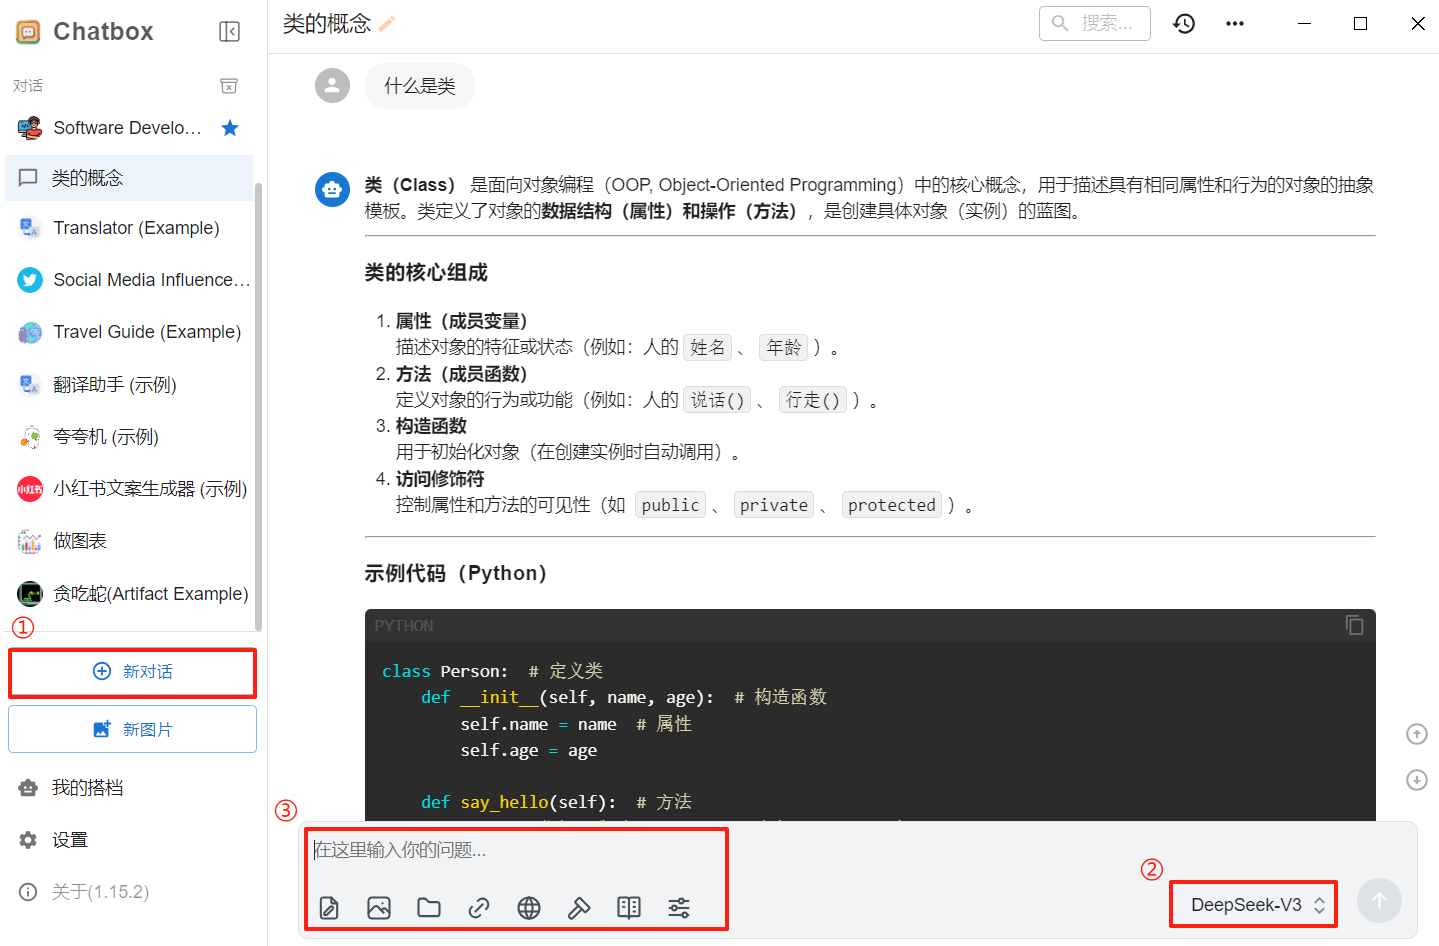Click the 新图片 new image button

(x=132, y=730)
